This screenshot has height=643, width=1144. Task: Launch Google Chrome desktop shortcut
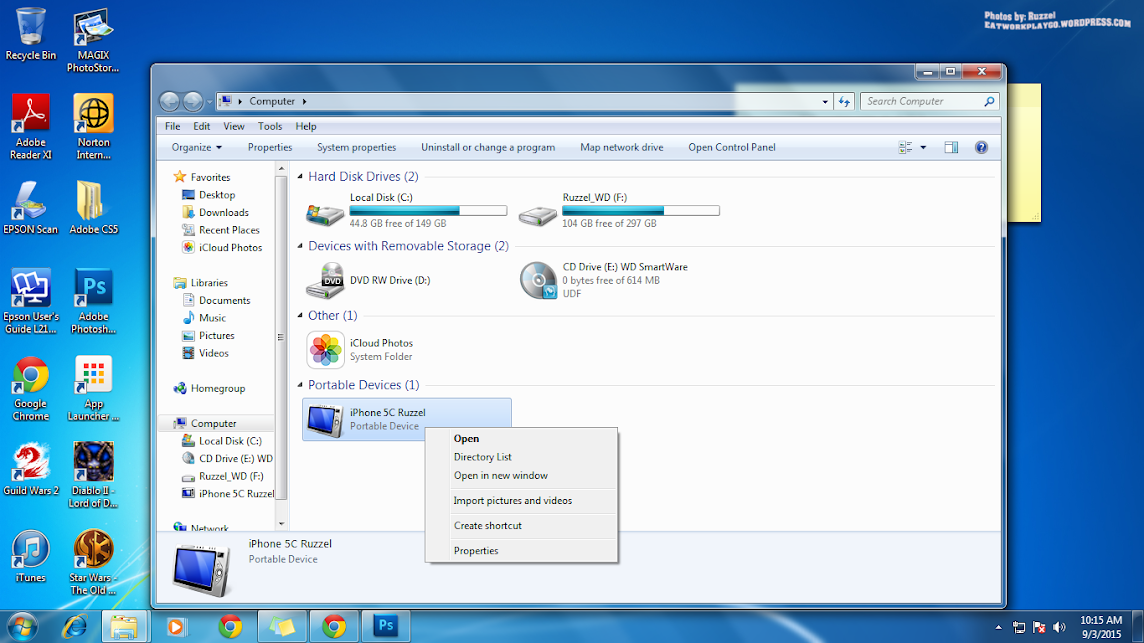(x=31, y=389)
